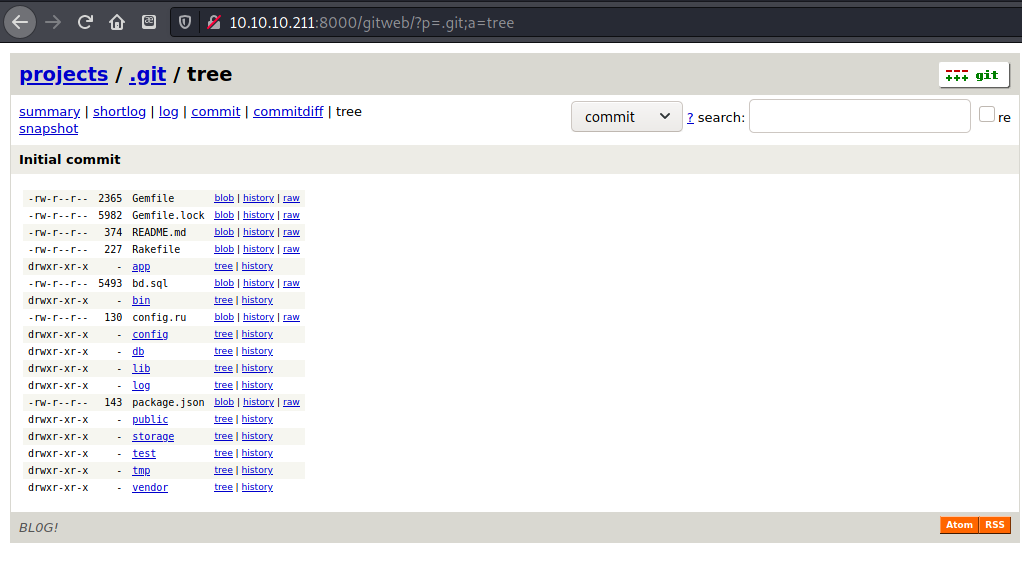Focus the search text field

coord(860,116)
